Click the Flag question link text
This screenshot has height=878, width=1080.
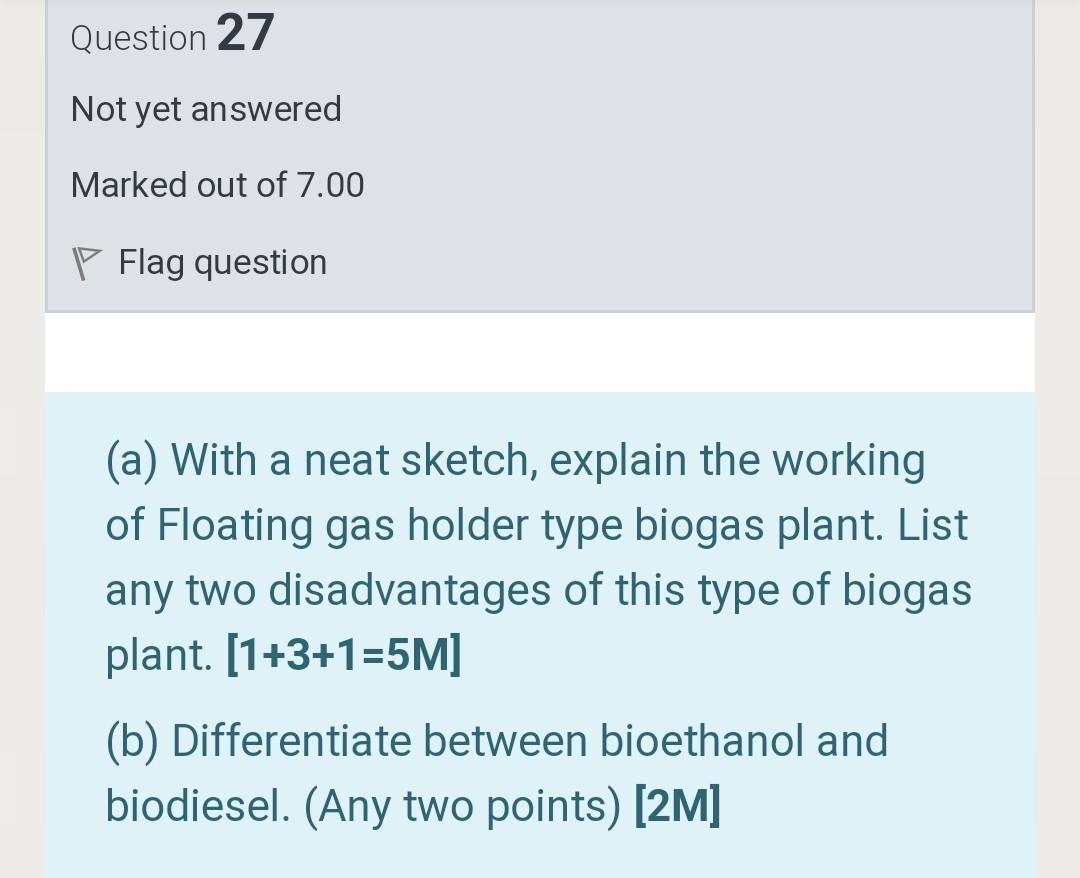222,262
